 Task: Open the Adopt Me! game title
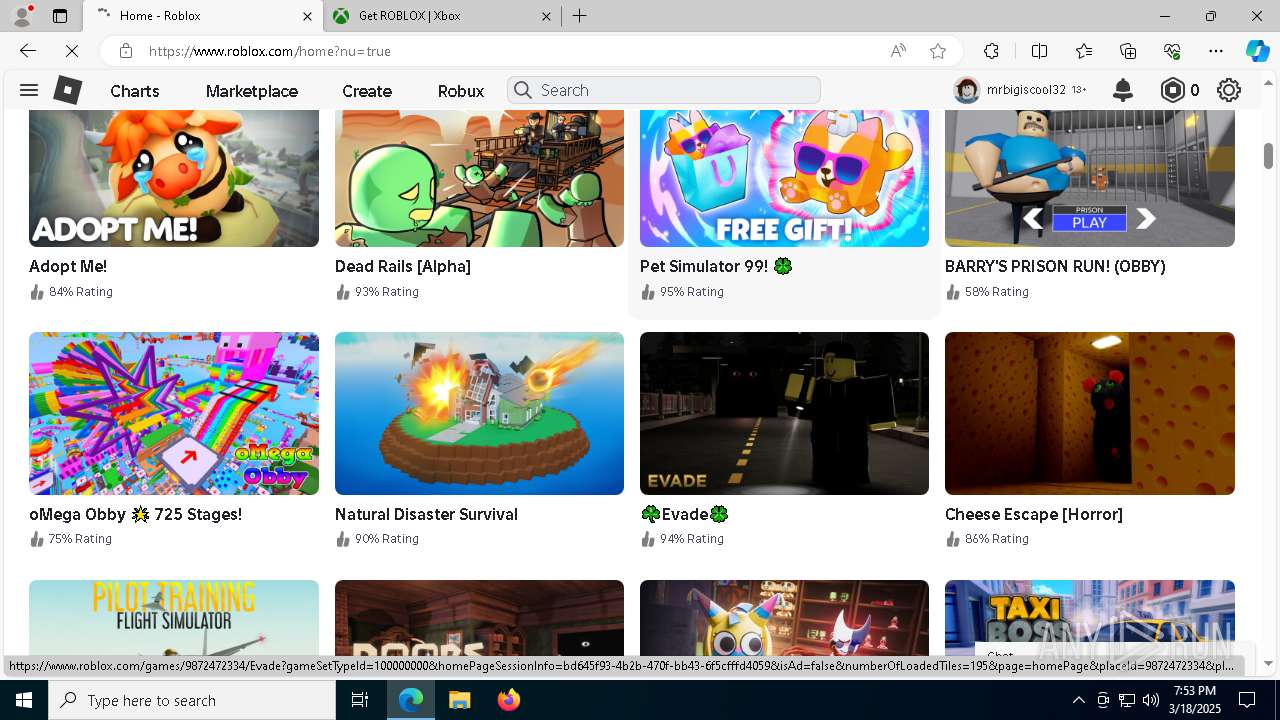tap(68, 266)
